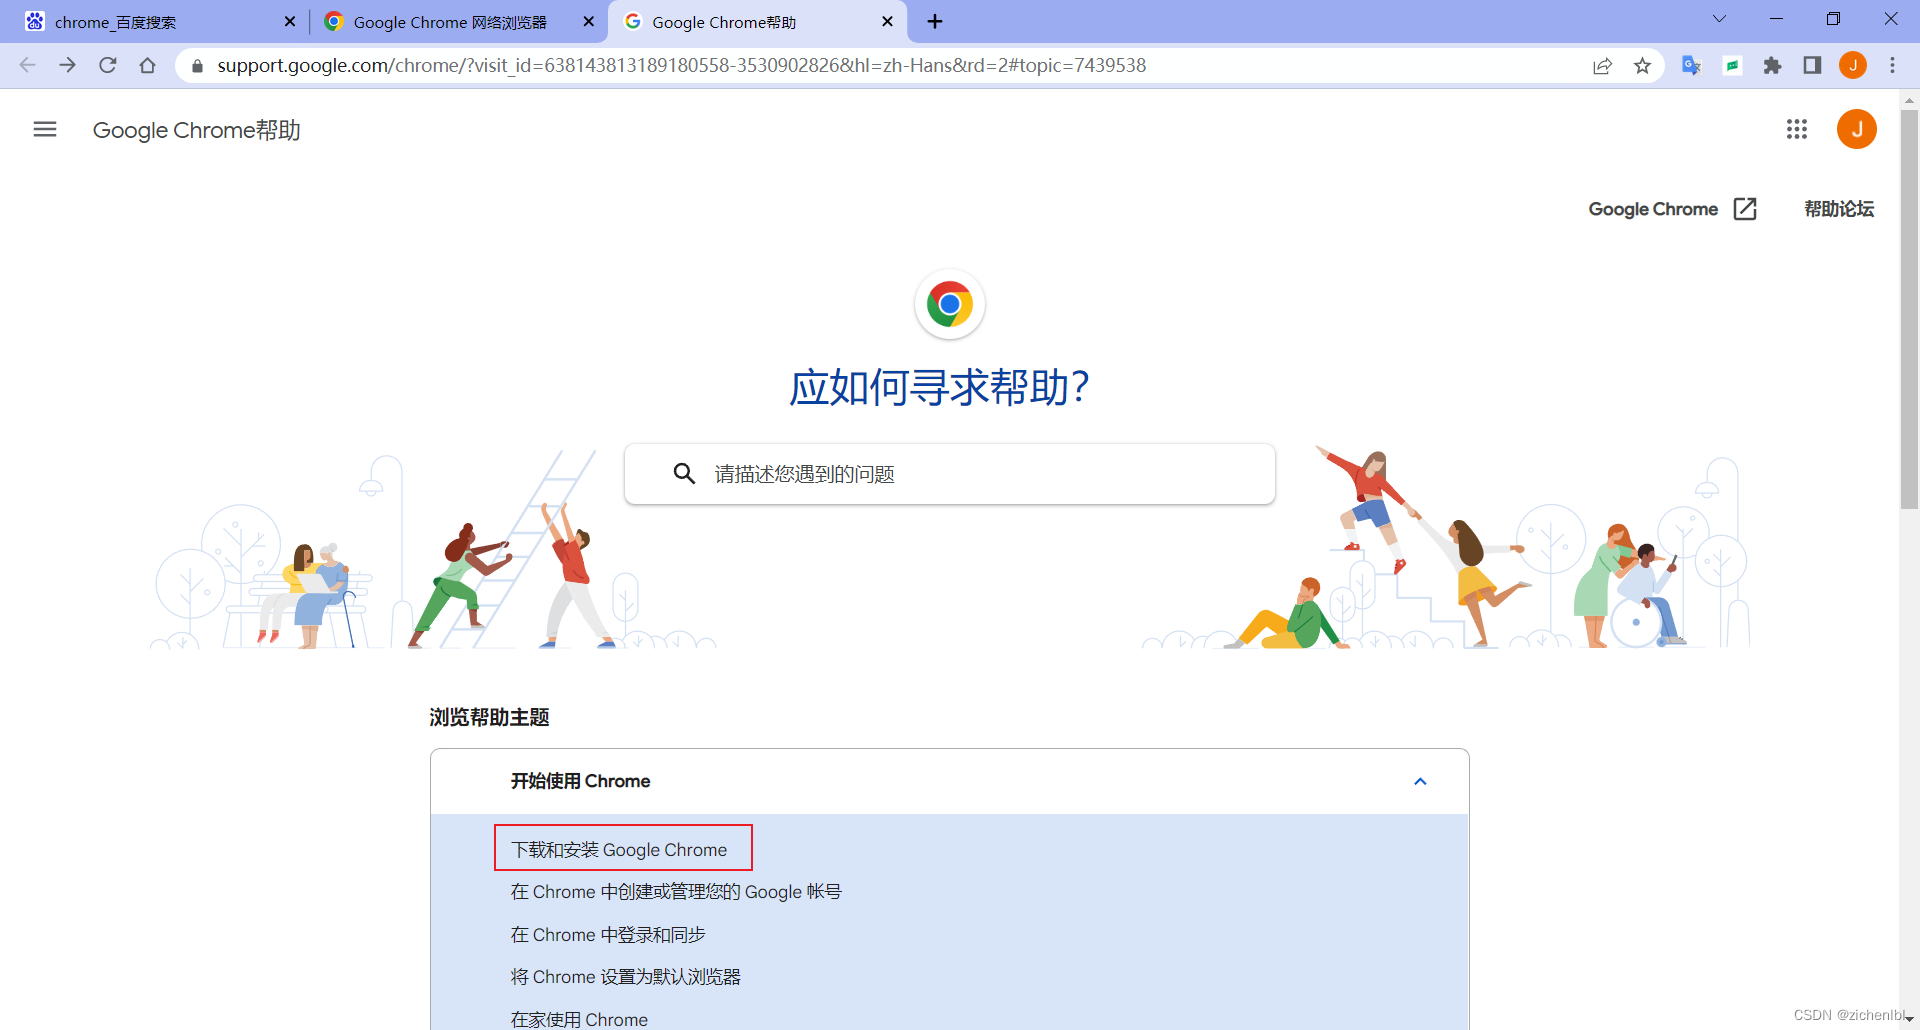Click the Chrome logo above heading
The image size is (1920, 1030).
pos(950,304)
